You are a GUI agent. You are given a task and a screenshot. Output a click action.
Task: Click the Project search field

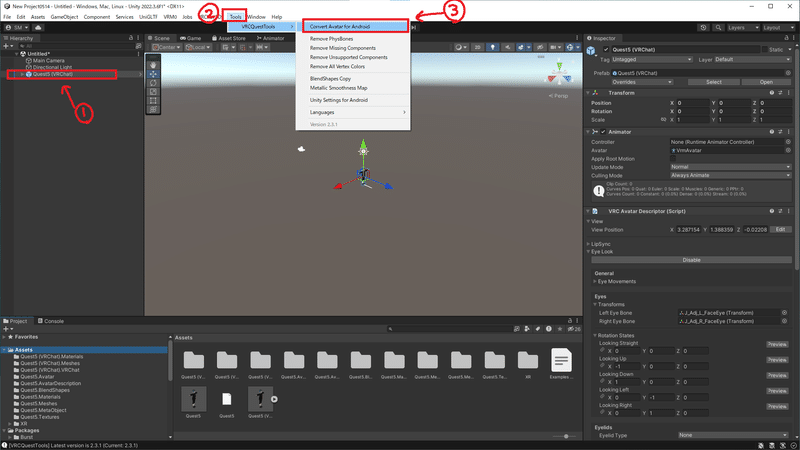(449, 329)
